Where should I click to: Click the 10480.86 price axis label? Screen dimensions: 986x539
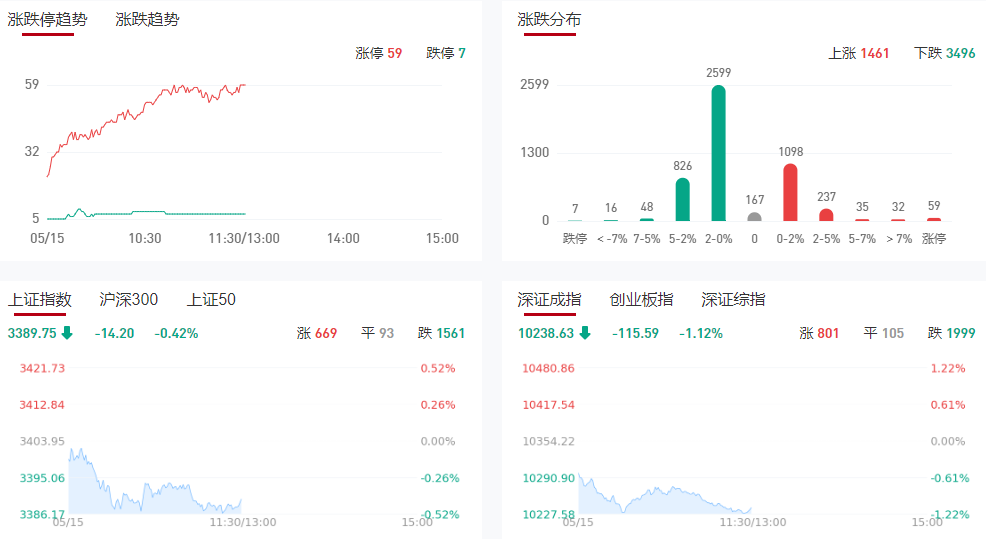tap(548, 369)
